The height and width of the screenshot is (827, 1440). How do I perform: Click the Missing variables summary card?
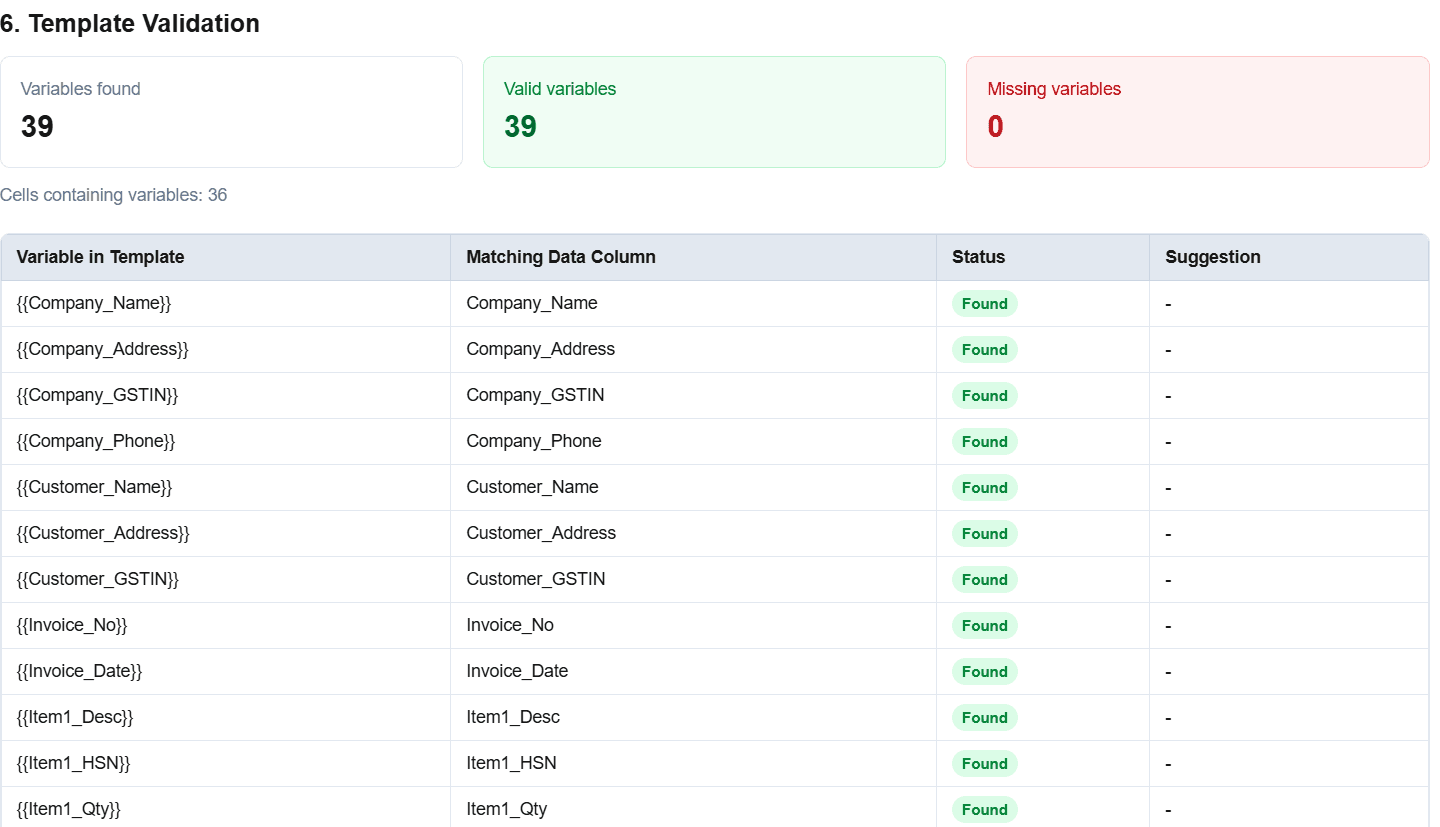tap(1198, 112)
